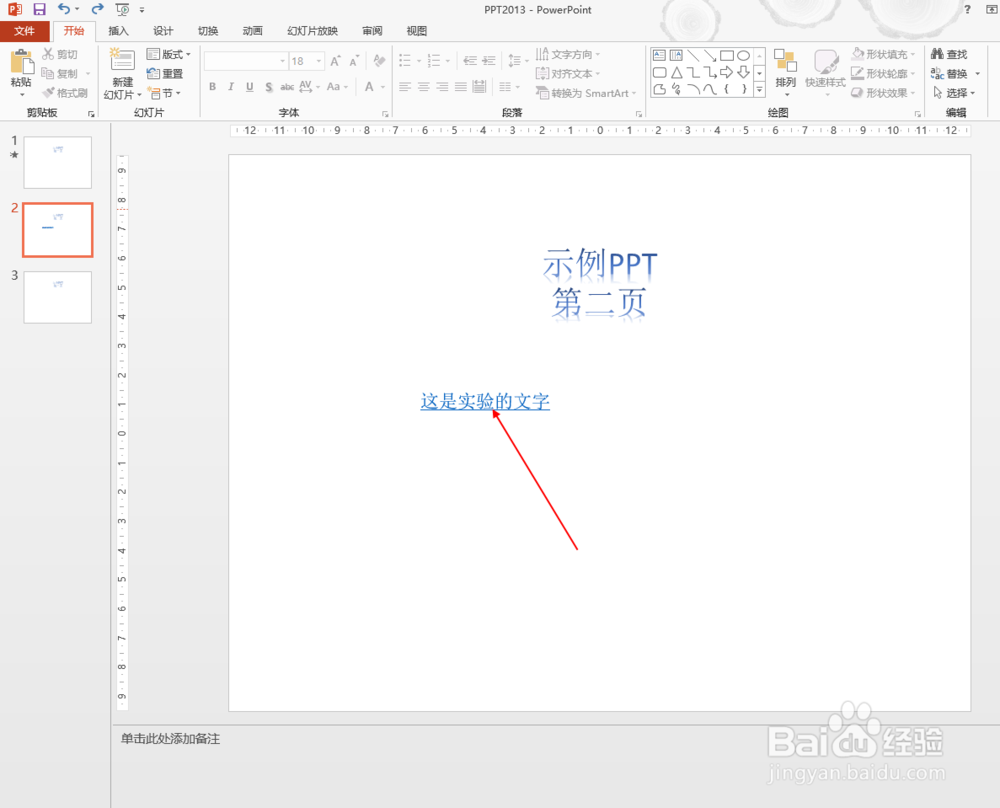Switch to Slide Show (幻灯片放映) tab
Viewport: 1000px width, 808px height.
[x=312, y=31]
